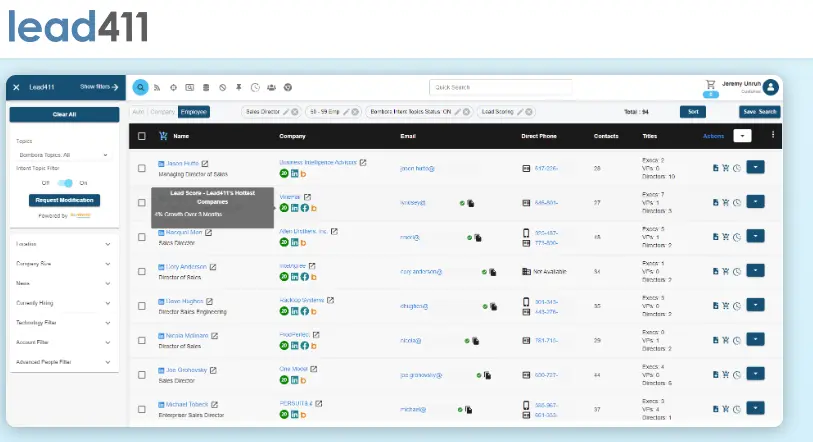
Task: Click the Save Search button
Action: pyautogui.click(x=760, y=112)
